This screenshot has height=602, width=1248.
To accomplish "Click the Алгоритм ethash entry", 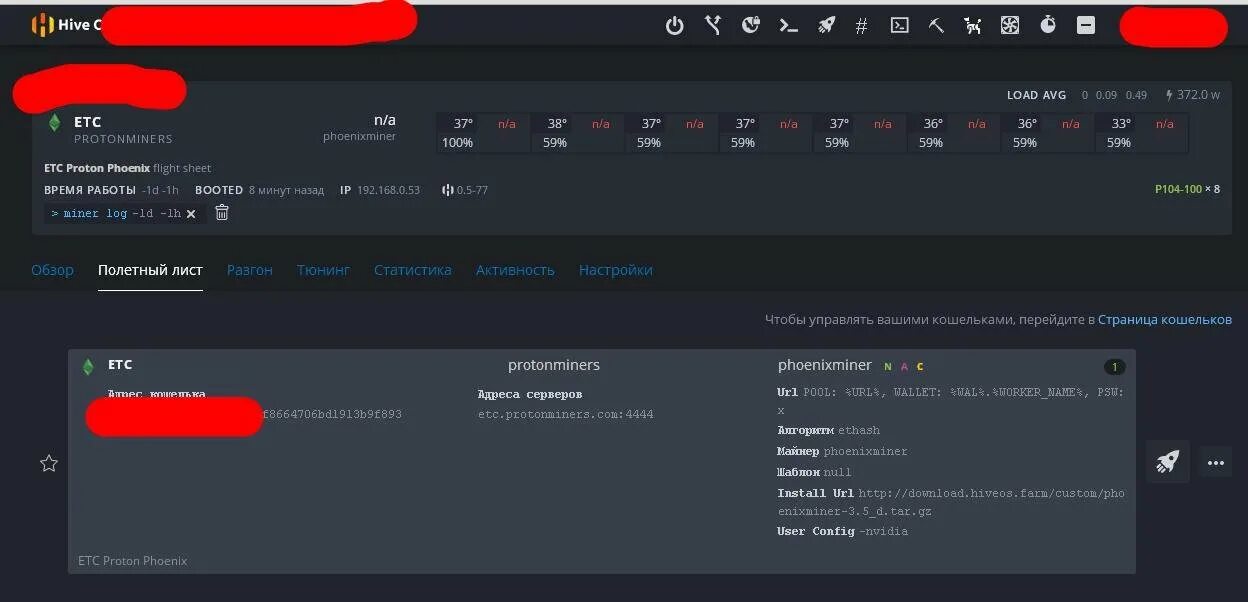I will 829,430.
